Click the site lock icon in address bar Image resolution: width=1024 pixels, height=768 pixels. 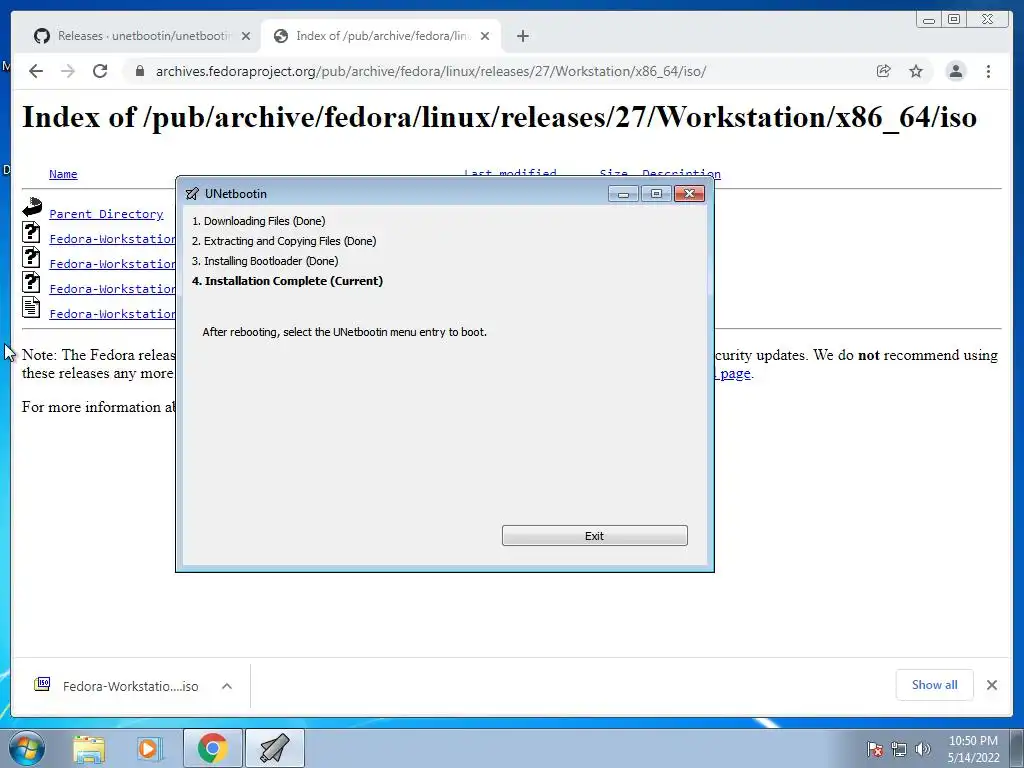(x=139, y=71)
